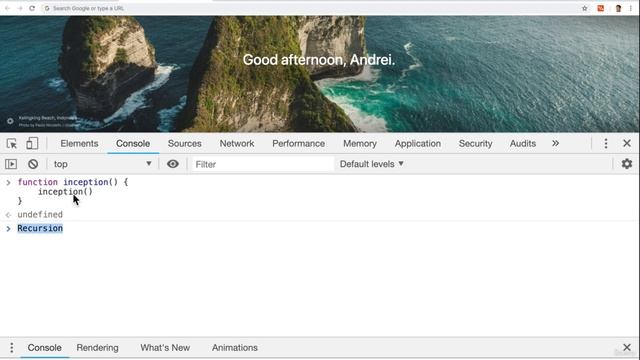Activate the inspect element picker icon
This screenshot has width=640, height=360.
tap(11, 144)
